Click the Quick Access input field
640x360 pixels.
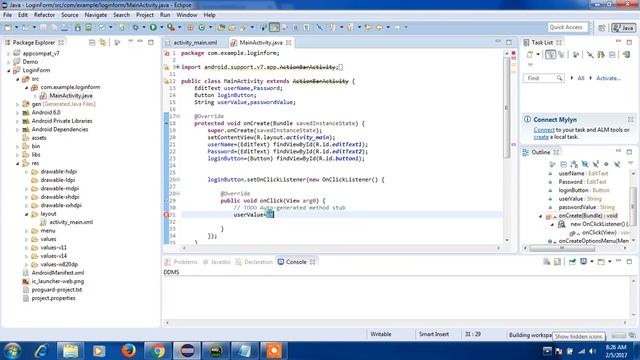pyautogui.click(x=568, y=27)
